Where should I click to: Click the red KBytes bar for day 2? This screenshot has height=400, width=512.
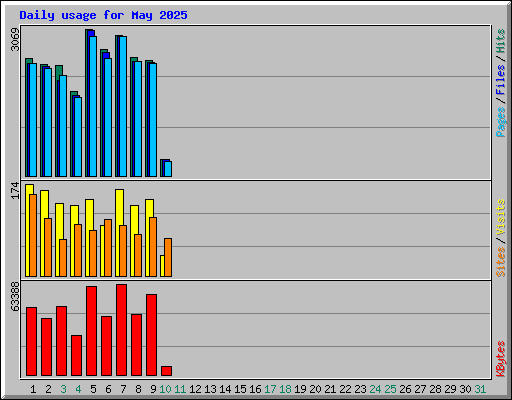pos(47,347)
